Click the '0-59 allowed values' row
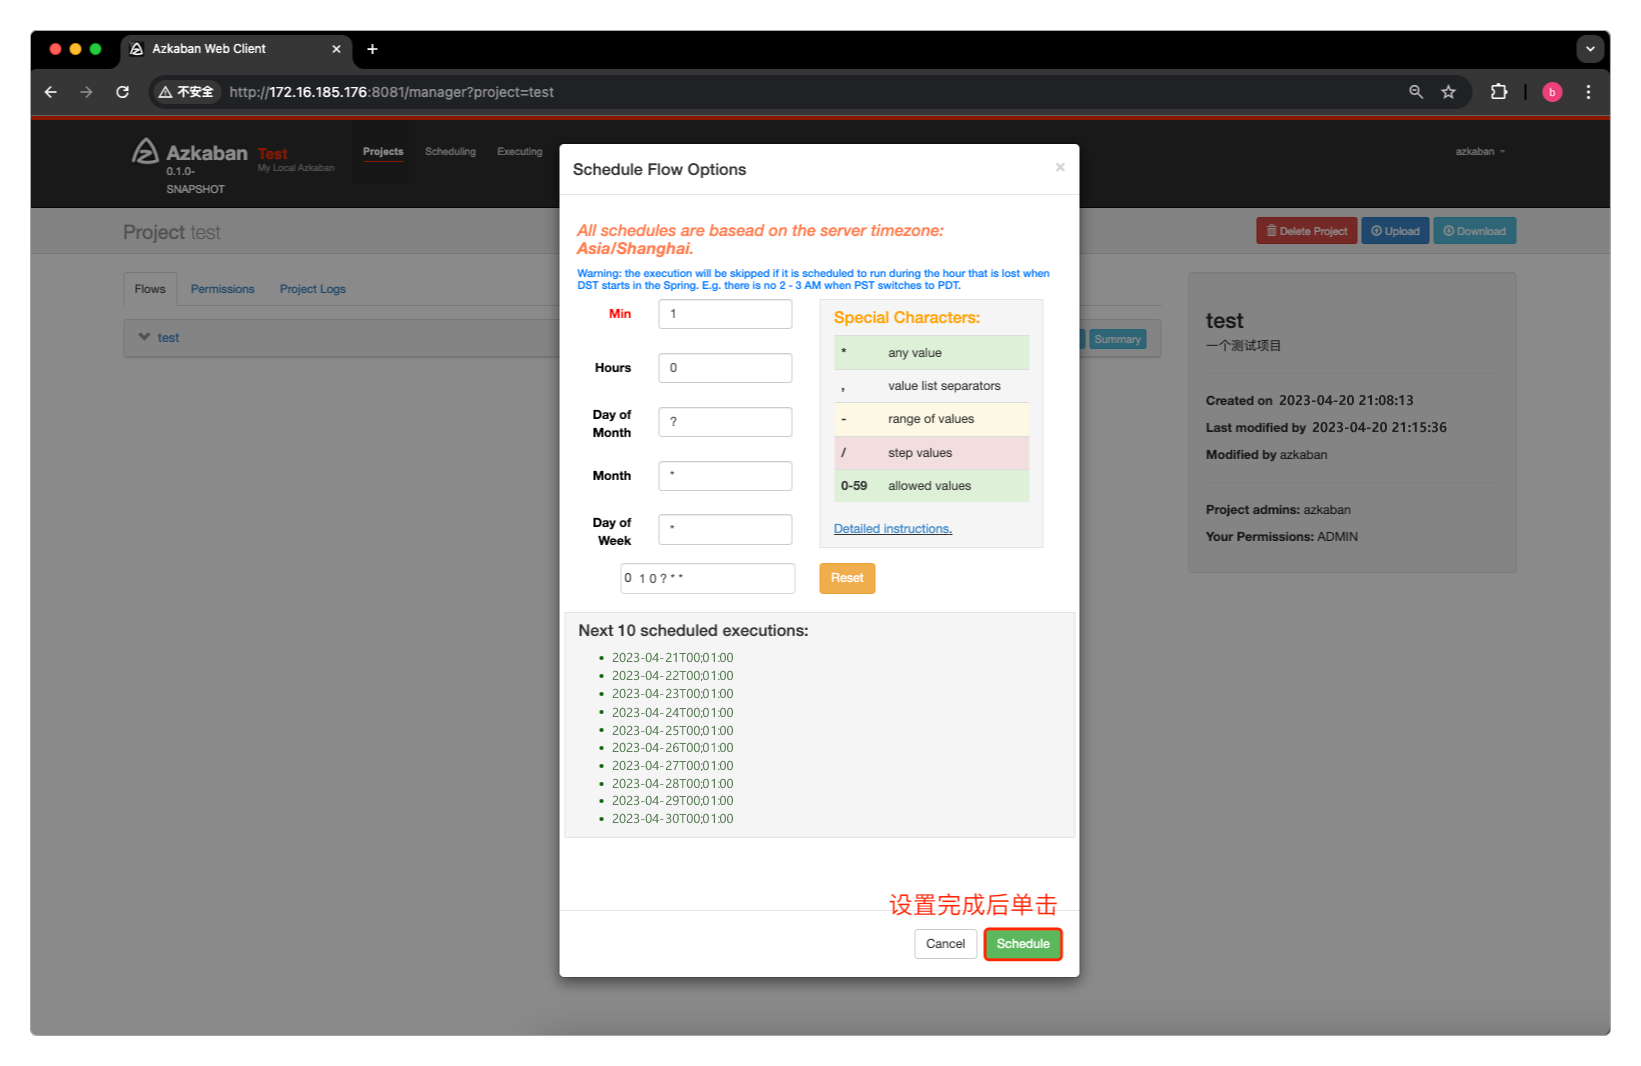 931,486
